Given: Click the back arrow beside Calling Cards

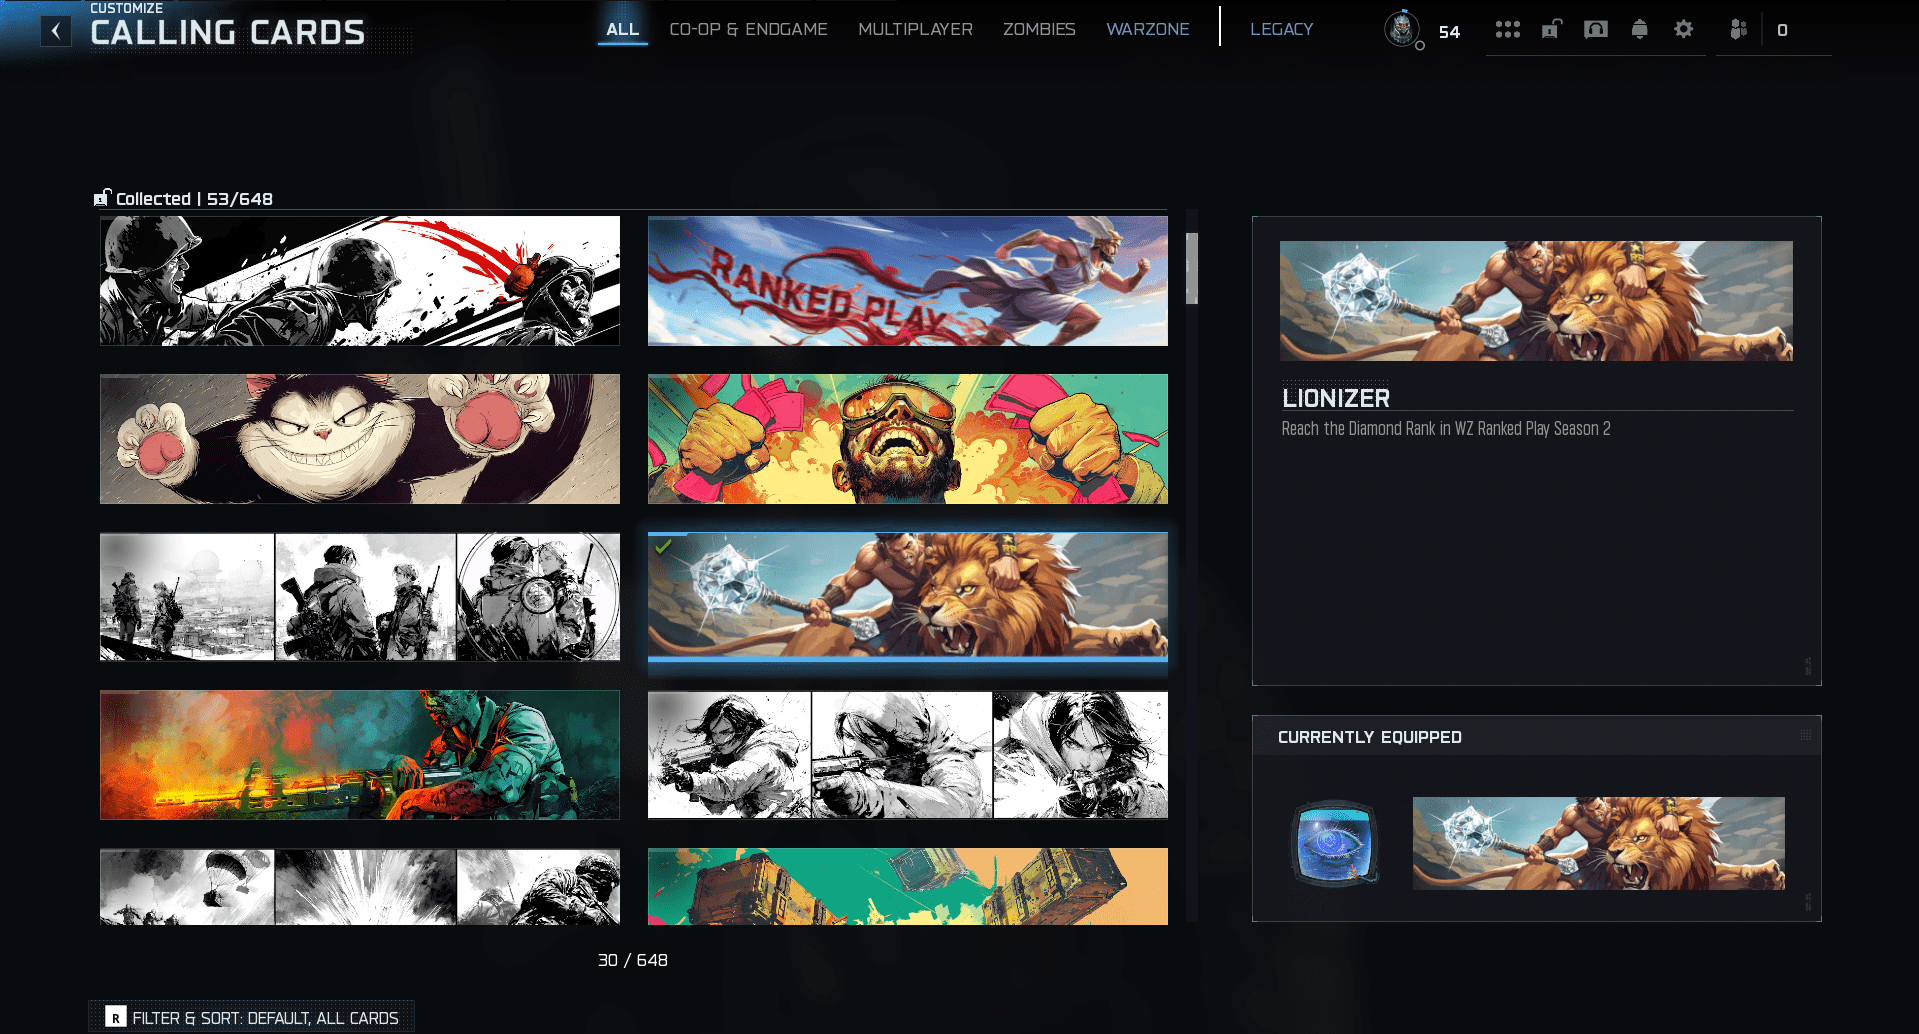Looking at the screenshot, I should [x=56, y=31].
